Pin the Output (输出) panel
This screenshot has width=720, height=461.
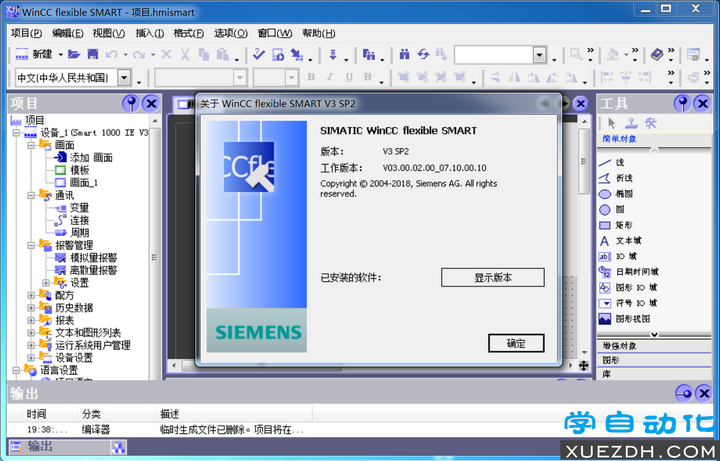[684, 393]
